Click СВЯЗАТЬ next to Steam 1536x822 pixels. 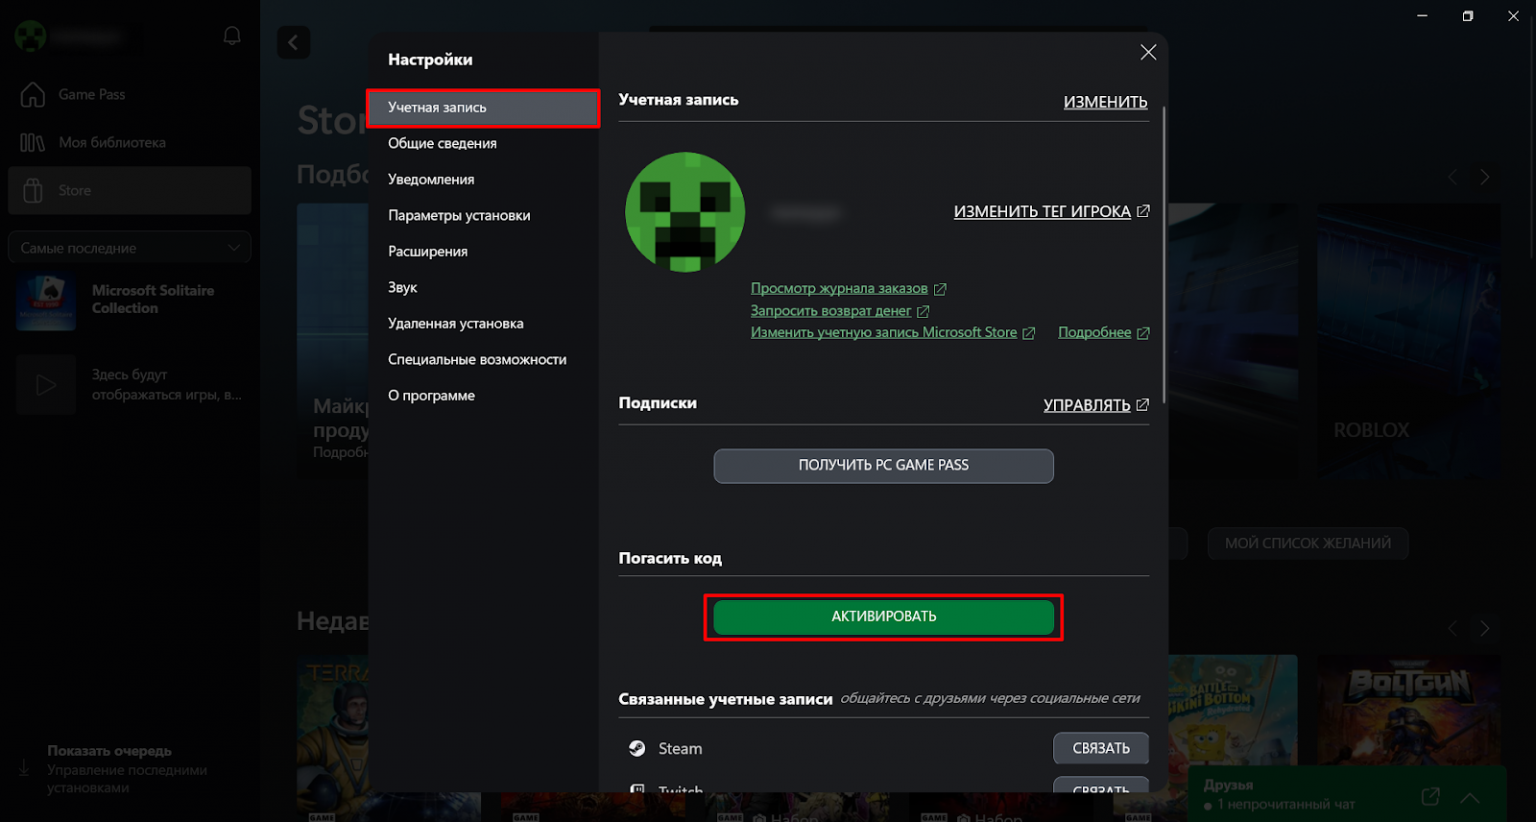click(x=1100, y=748)
